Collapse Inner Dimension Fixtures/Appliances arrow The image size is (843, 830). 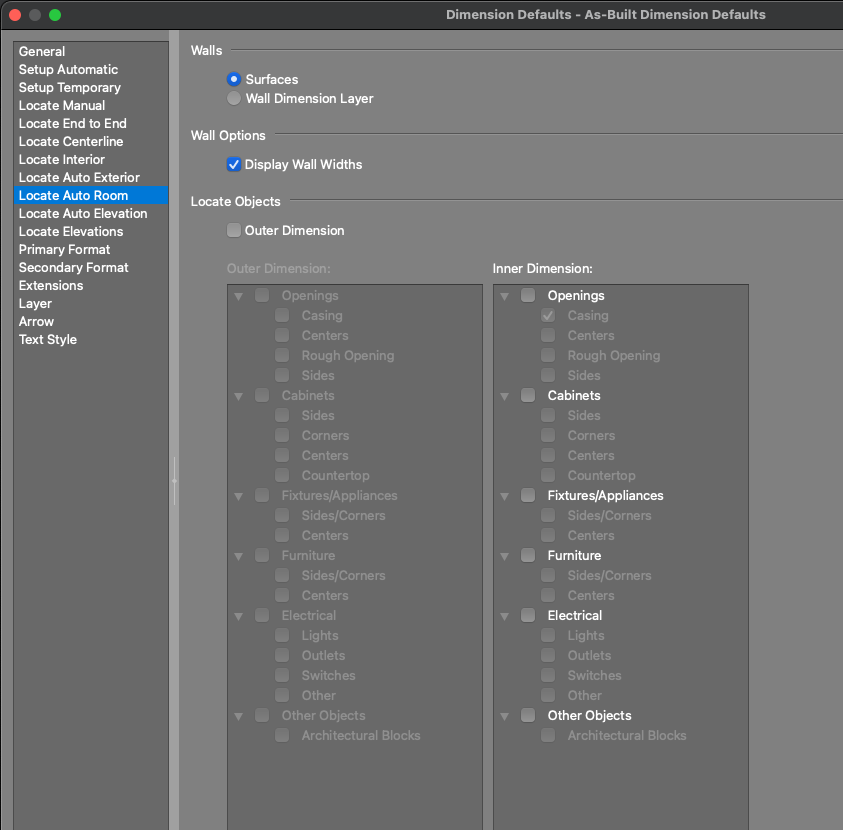(x=504, y=496)
